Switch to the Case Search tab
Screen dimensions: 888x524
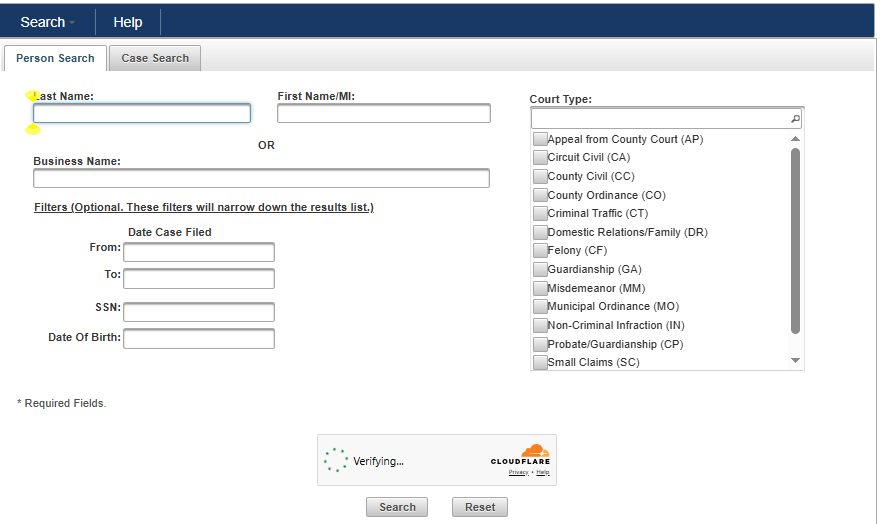pyautogui.click(x=155, y=58)
